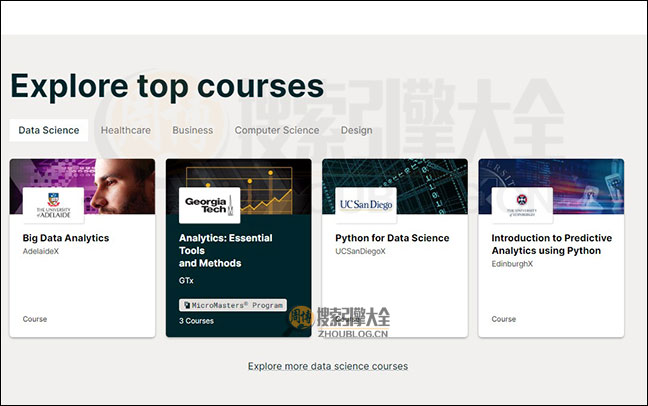Click Explore more data science courses link
648x406 pixels.
point(328,366)
